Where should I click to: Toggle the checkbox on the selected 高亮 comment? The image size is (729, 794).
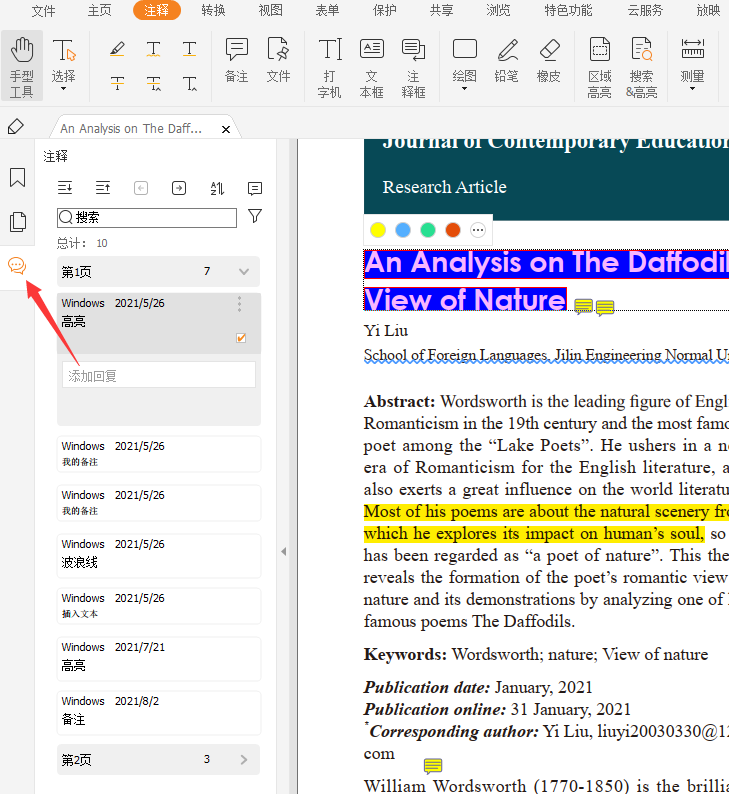(x=241, y=338)
